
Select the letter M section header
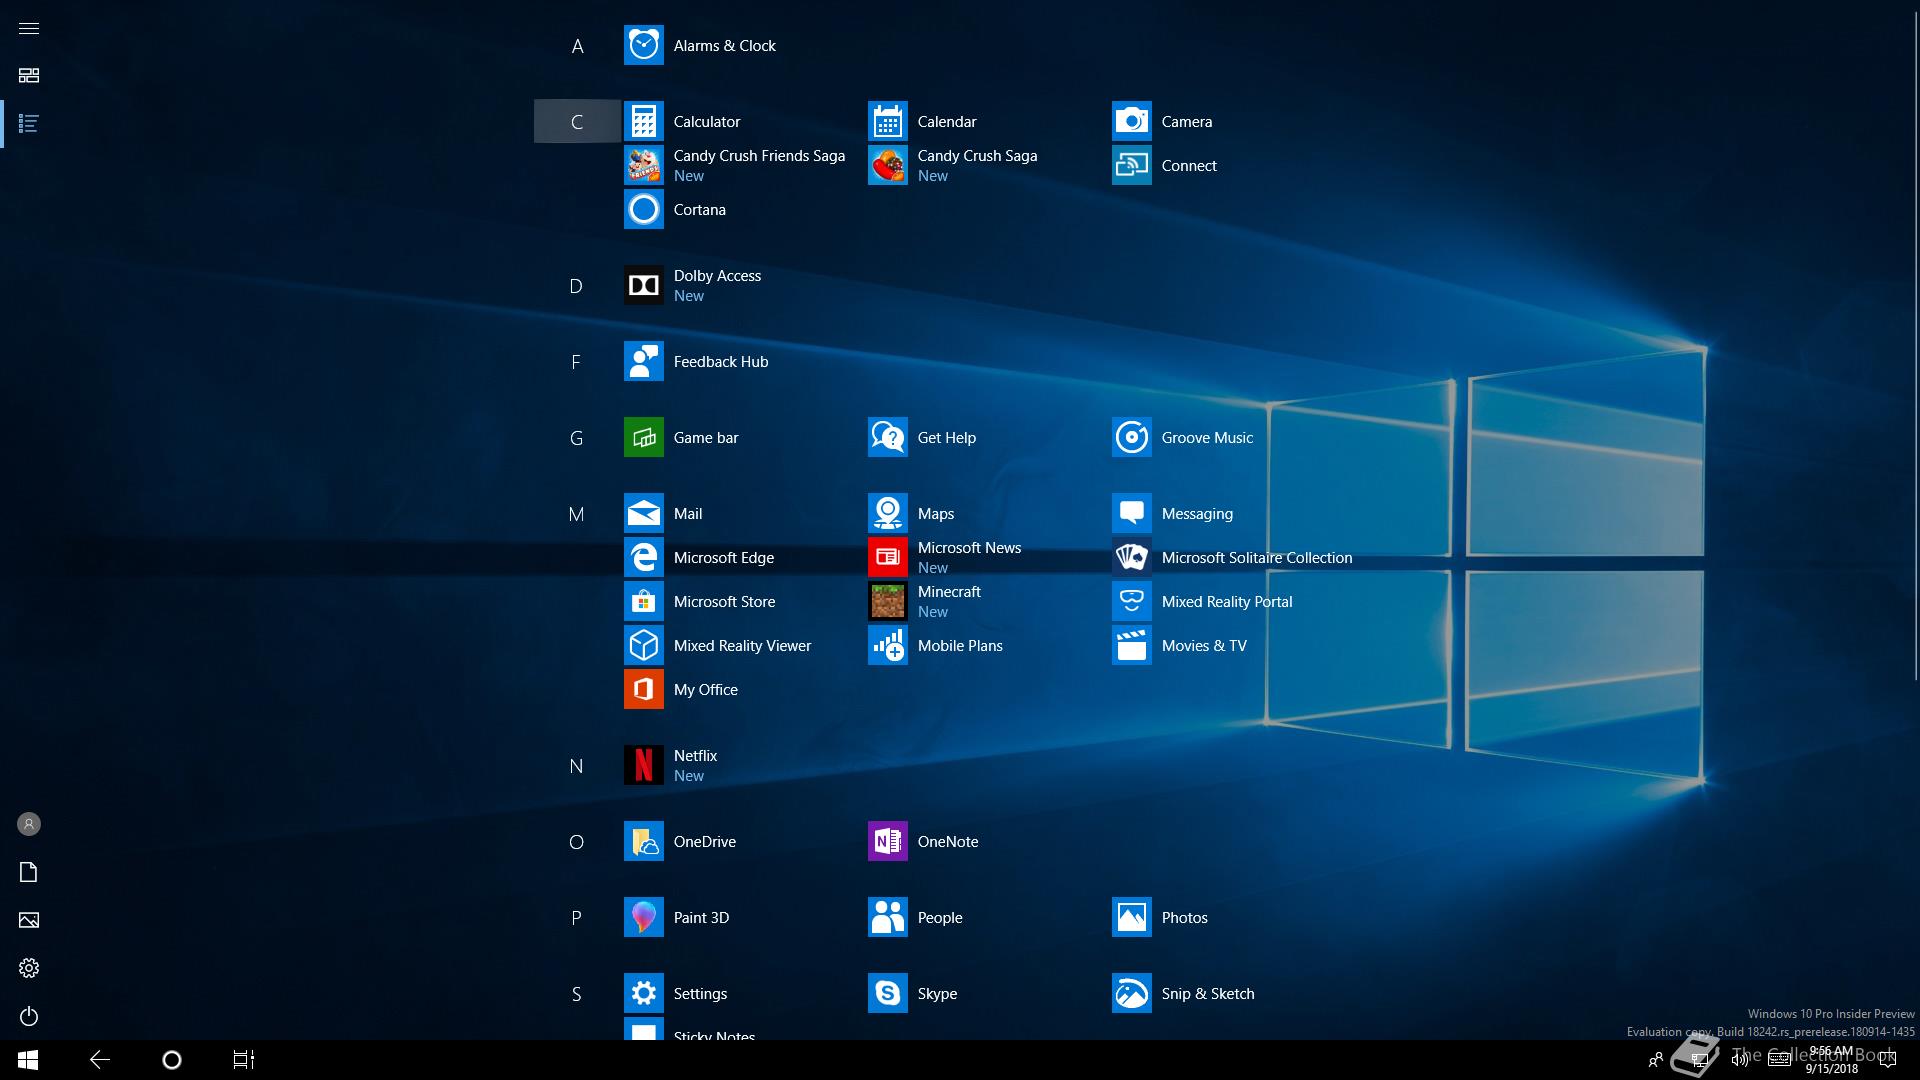tap(577, 514)
